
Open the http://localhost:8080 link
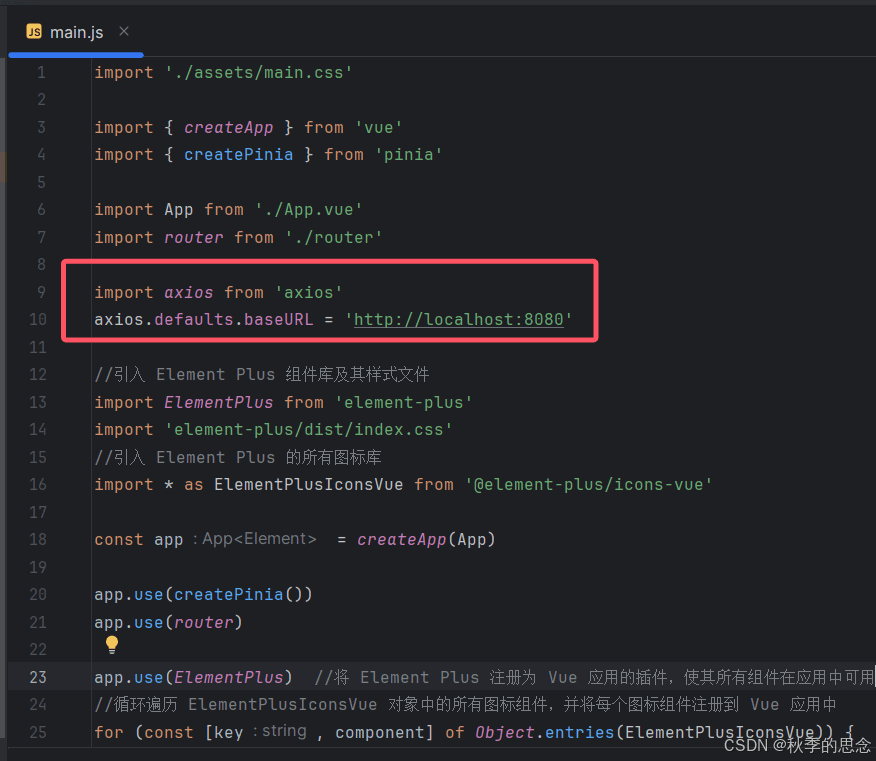click(x=459, y=320)
